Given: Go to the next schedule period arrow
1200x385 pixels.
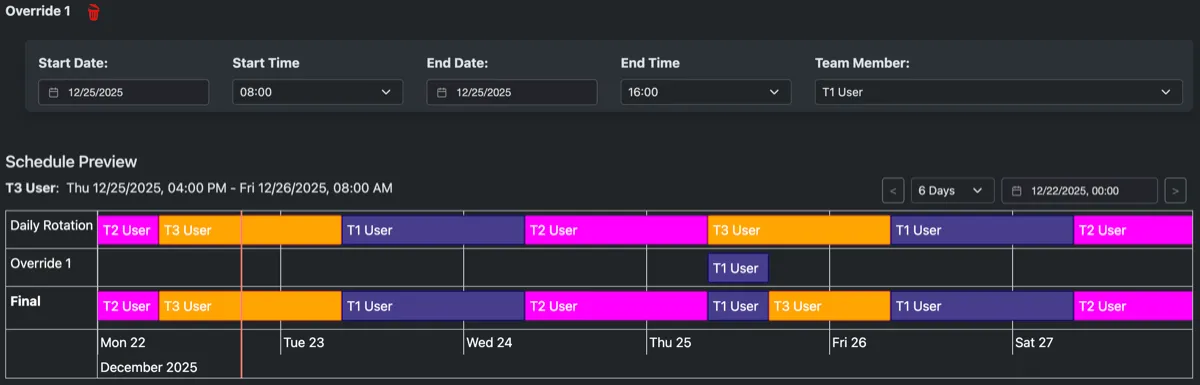Looking at the screenshot, I should (x=1176, y=190).
